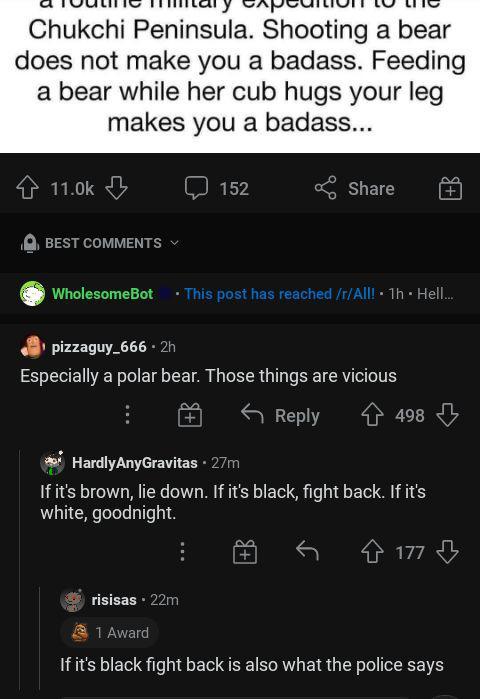Award the HardlyAnyGravitas comment
Image resolution: width=480 pixels, height=699 pixels.
245,552
